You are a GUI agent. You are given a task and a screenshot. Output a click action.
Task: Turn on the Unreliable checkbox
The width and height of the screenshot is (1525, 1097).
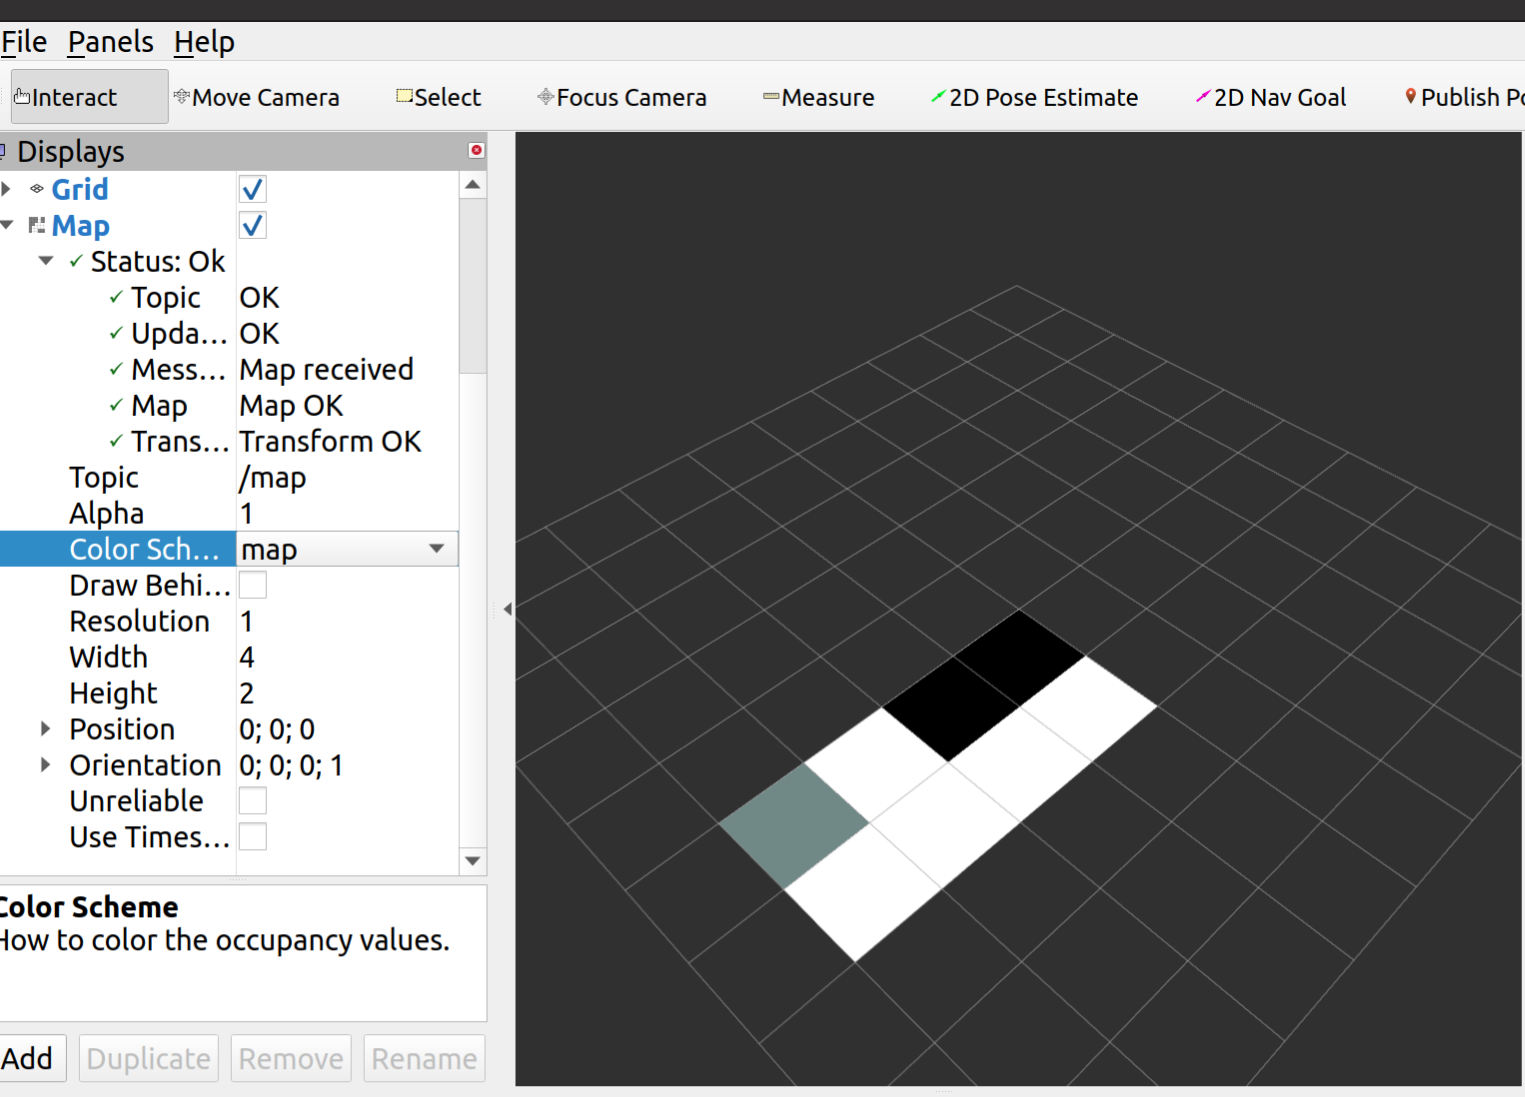point(253,801)
